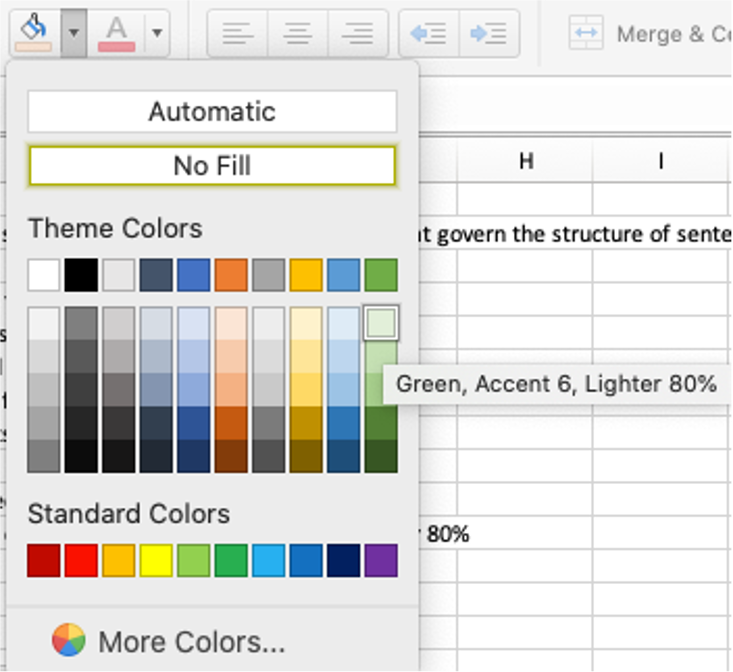Open the Fill Color dropdown arrow

74,33
